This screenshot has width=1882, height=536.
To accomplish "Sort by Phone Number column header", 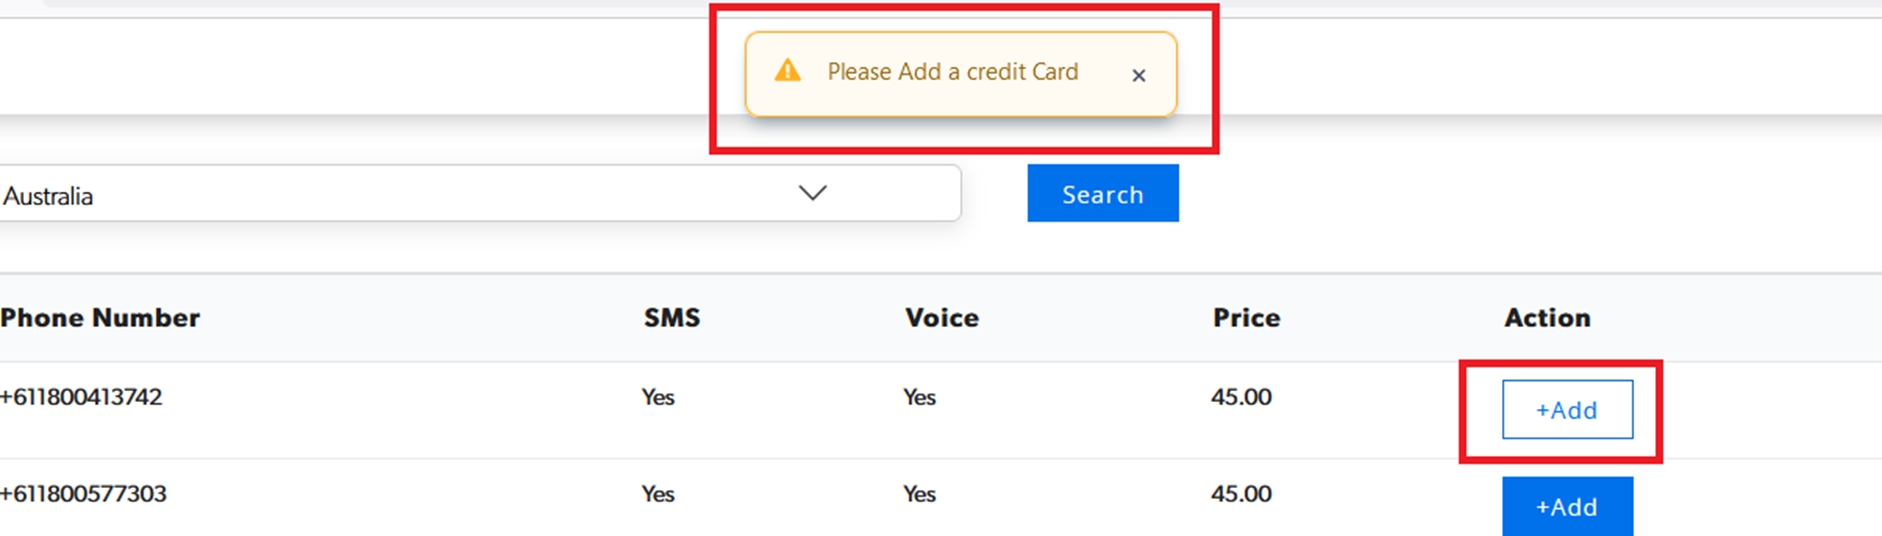I will click(x=100, y=317).
